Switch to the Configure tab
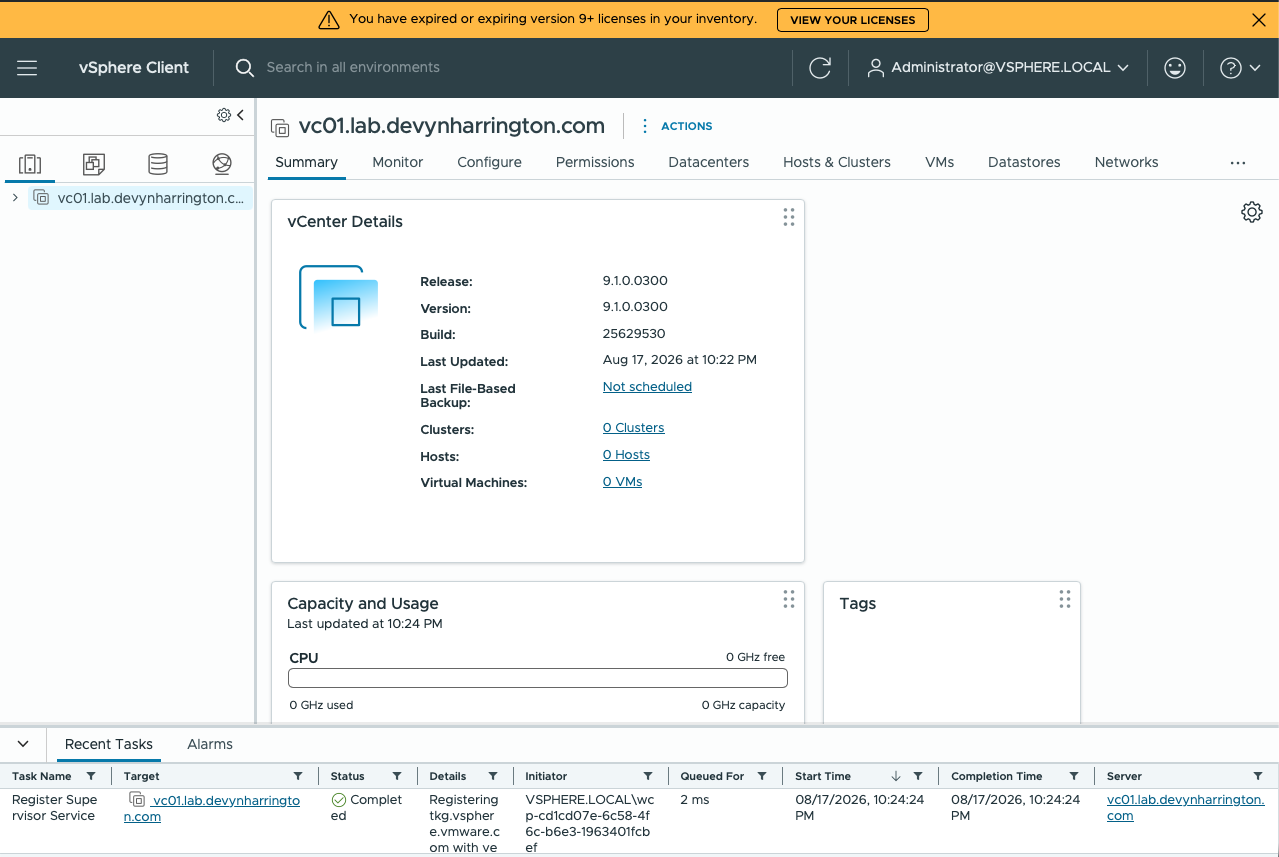Image resolution: width=1279 pixels, height=857 pixels. (489, 162)
